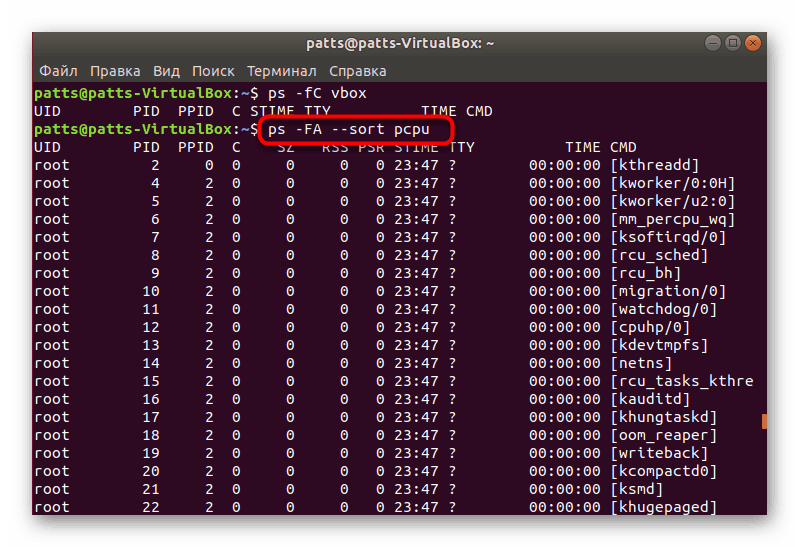Click the [kcompactd0] process name
Screen dimensions: 799x547
click(x=663, y=471)
